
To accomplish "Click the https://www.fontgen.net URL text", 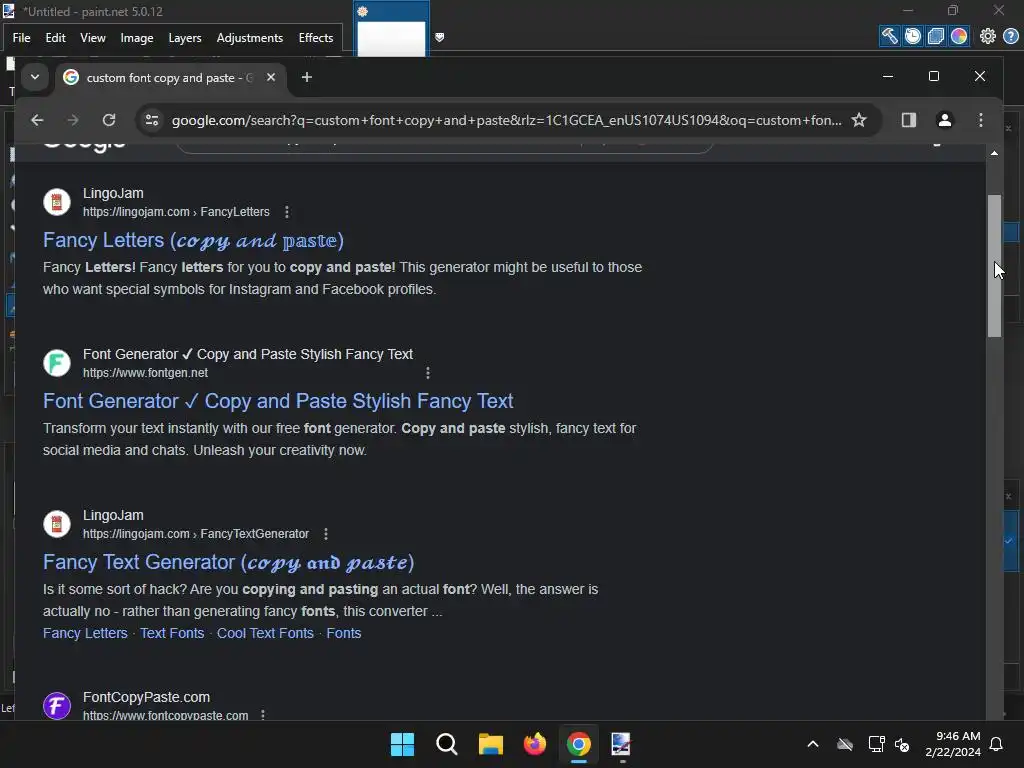I will [145, 373].
